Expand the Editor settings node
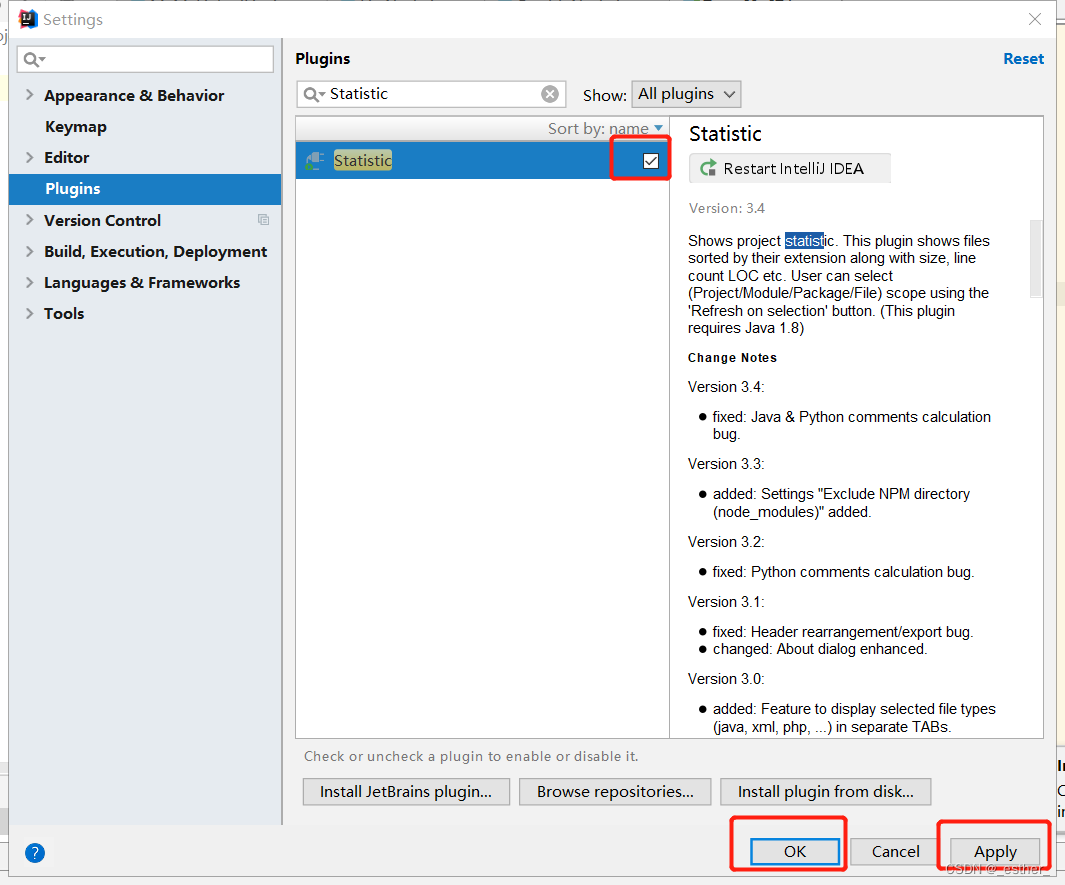Screen dimensions: 1065x885 [x=29, y=158]
